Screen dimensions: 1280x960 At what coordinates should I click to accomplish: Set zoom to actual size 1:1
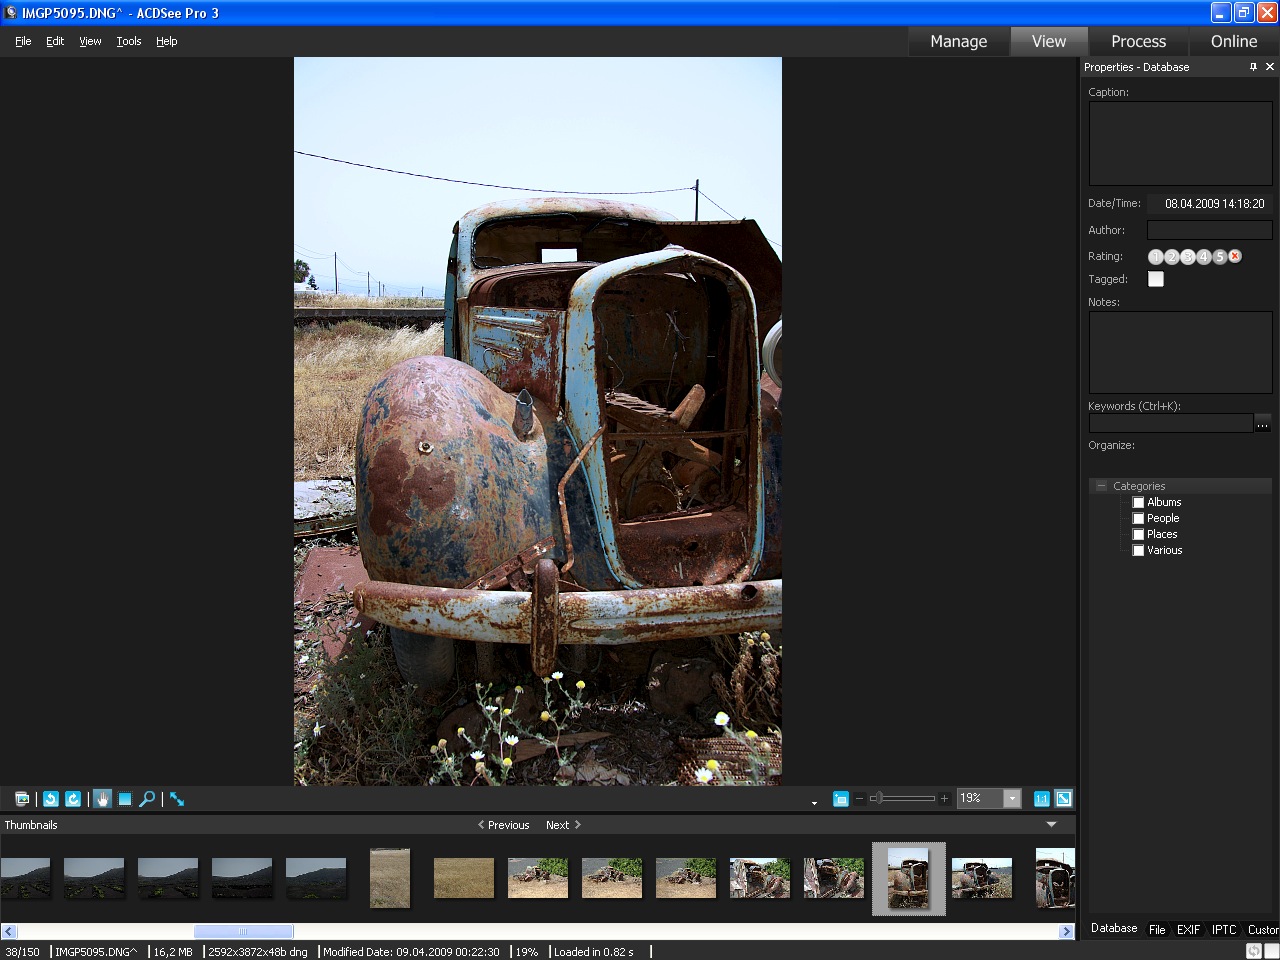(1041, 798)
